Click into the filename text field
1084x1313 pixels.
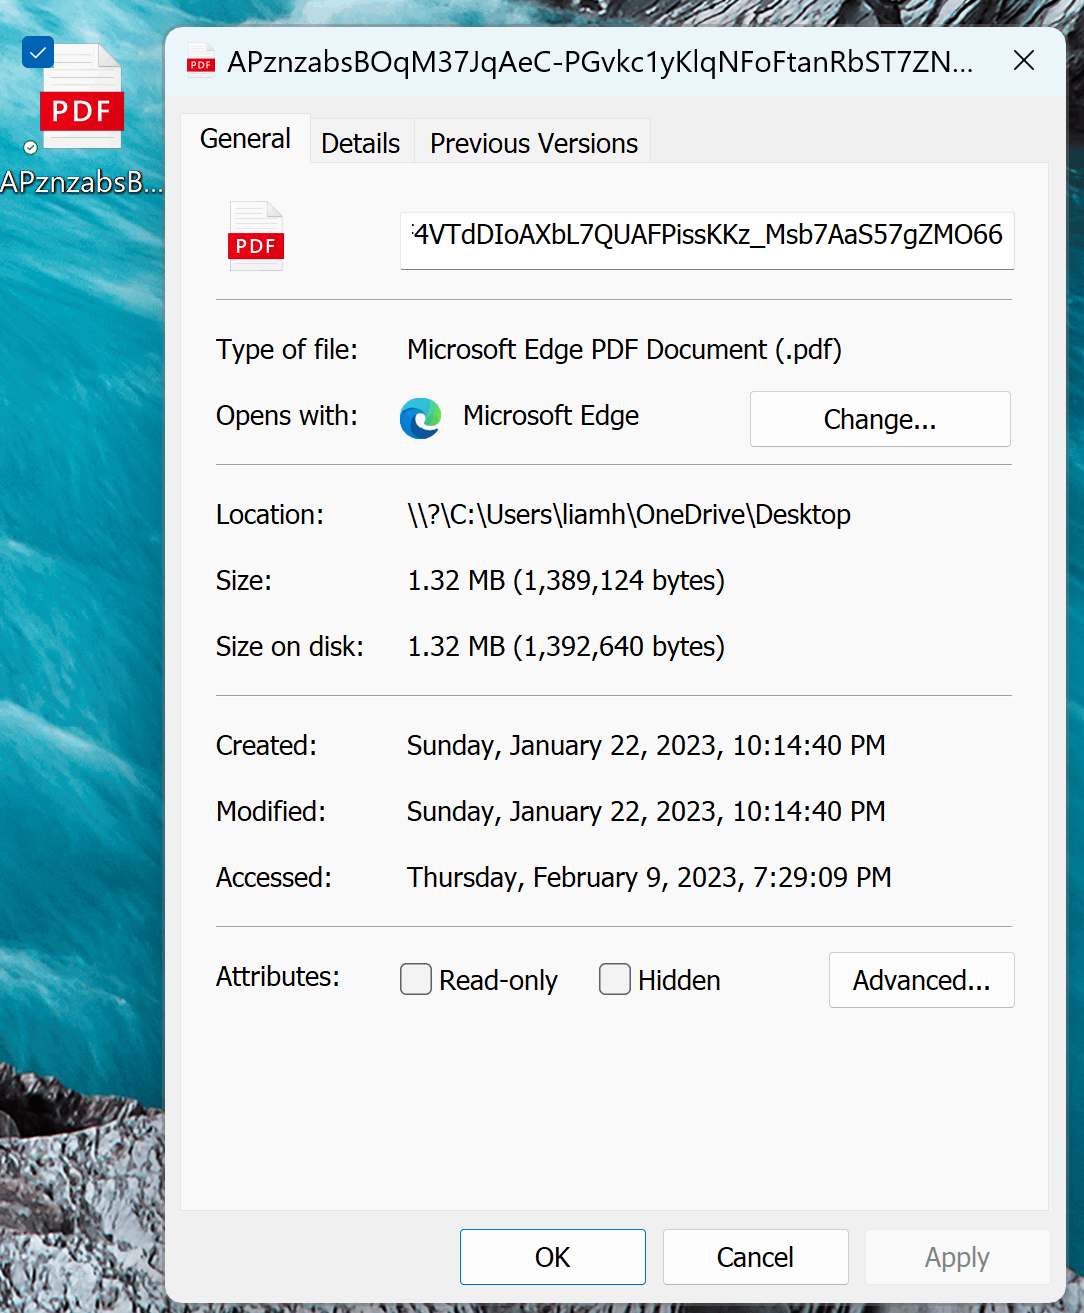(x=707, y=240)
